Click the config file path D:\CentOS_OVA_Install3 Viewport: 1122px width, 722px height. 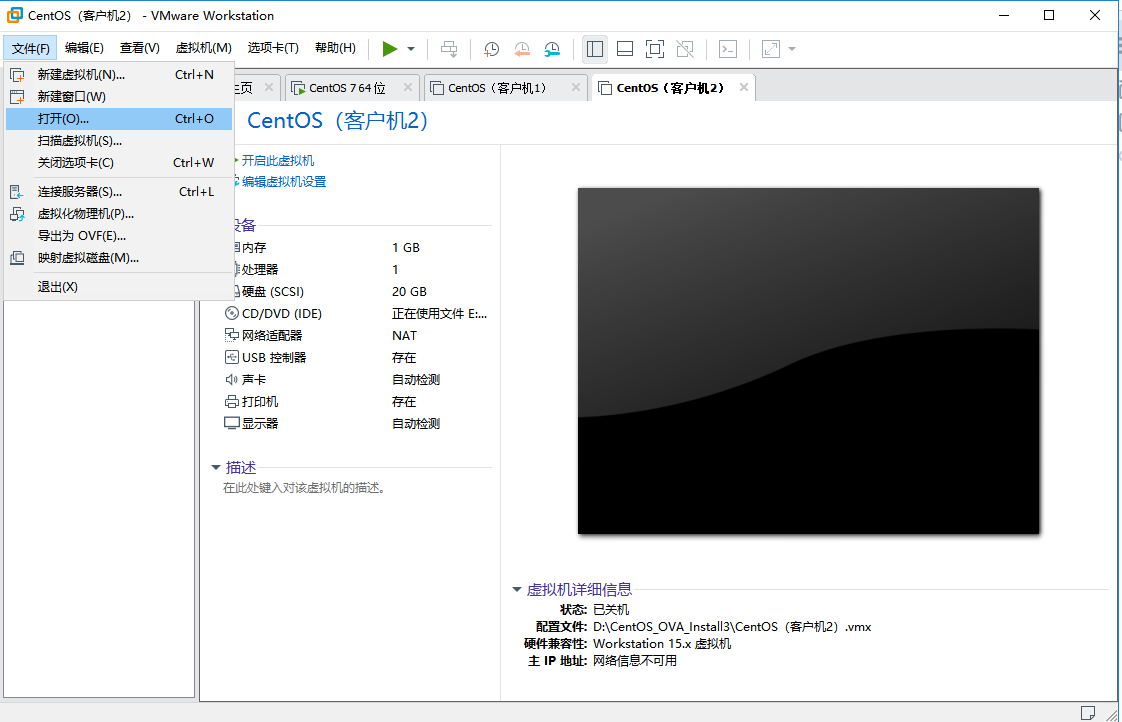pos(732,627)
